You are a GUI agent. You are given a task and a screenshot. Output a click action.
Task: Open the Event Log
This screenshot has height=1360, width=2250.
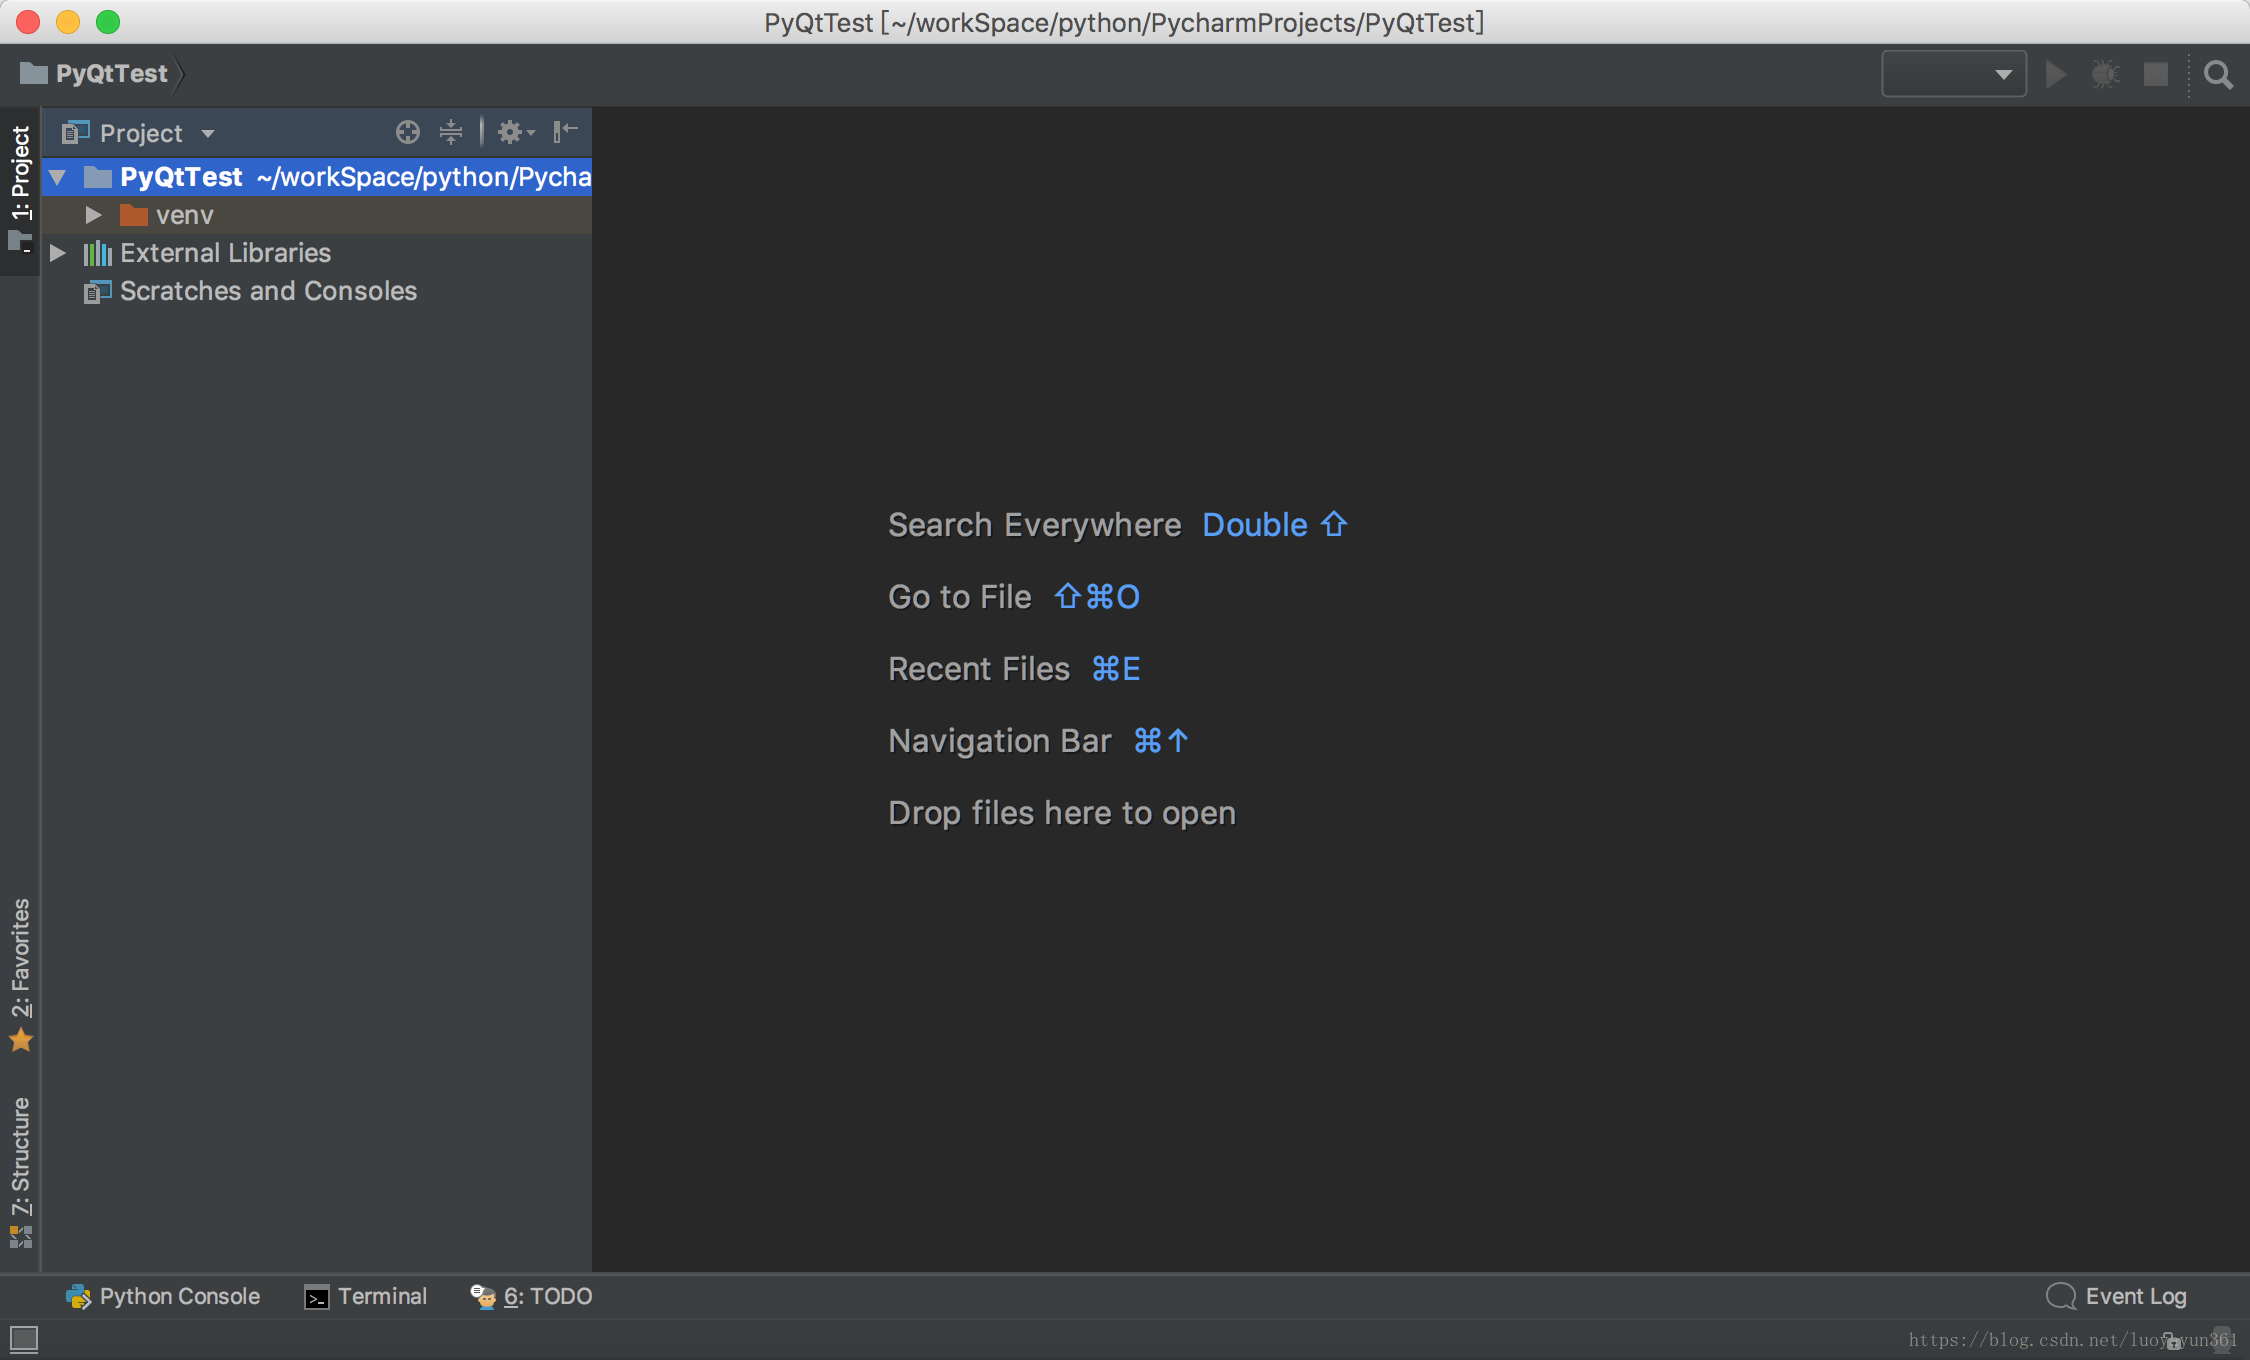[2117, 1296]
